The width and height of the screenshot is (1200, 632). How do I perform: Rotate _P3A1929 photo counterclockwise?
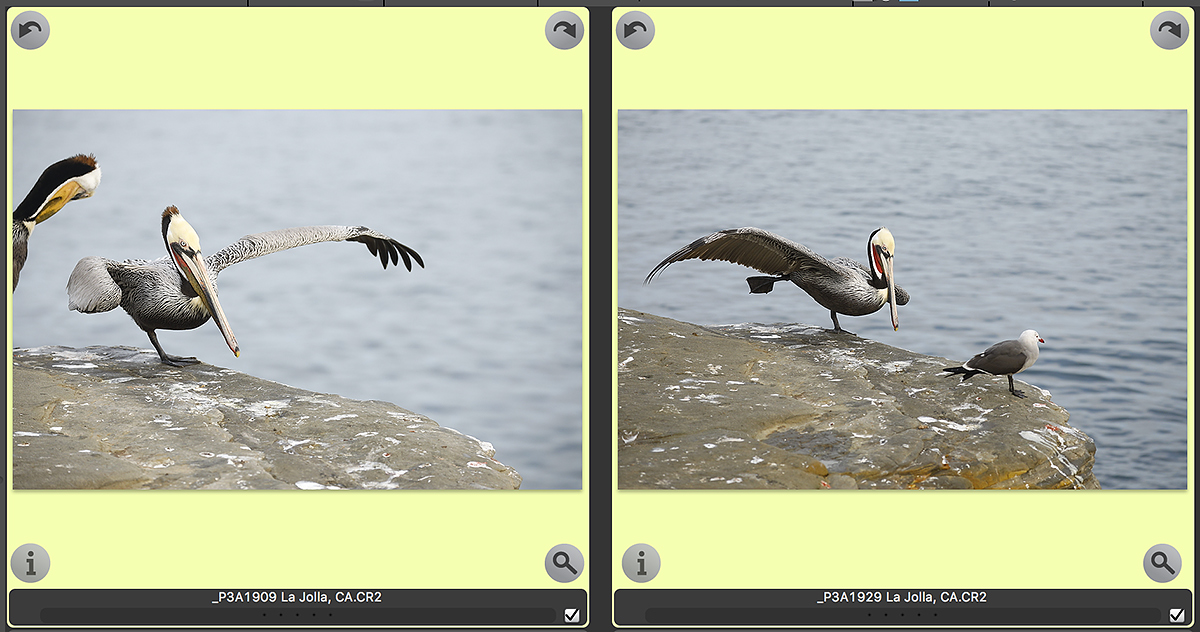[x=635, y=30]
